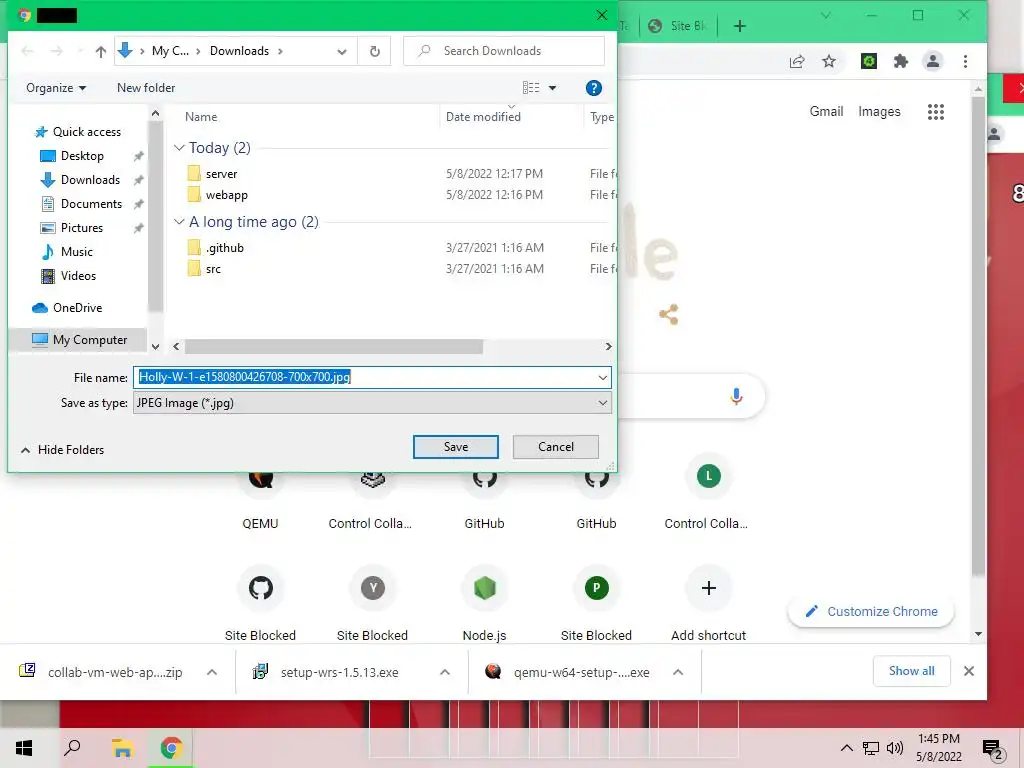Viewport: 1024px width, 768px height.
Task: Collapse the A long time ago group
Action: pos(179,222)
